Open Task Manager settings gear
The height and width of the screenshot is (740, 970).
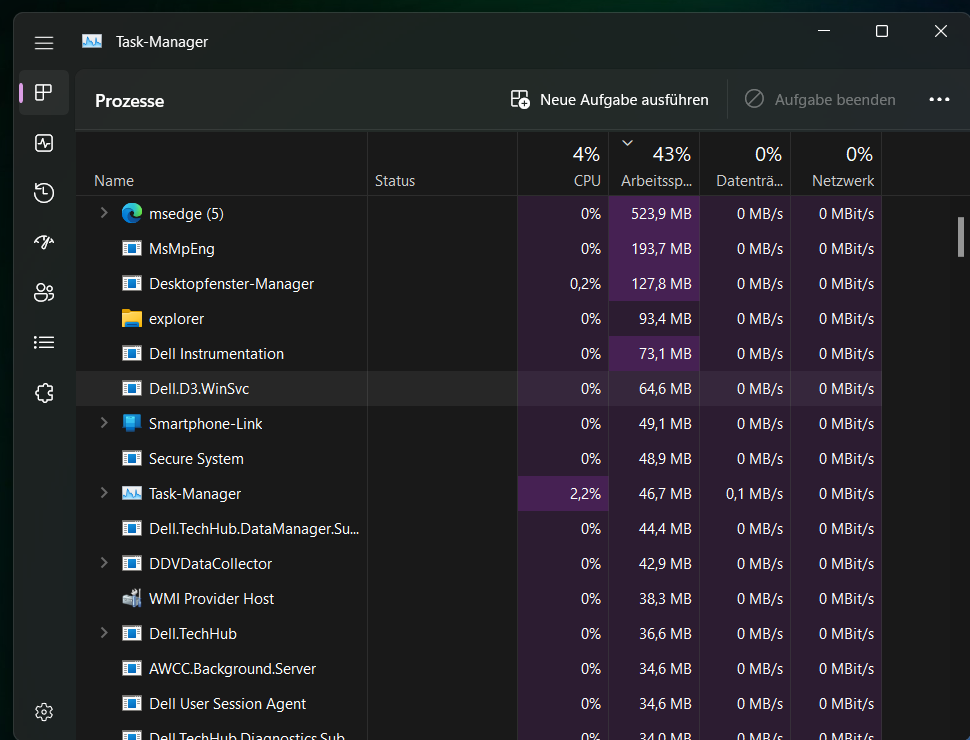point(44,712)
